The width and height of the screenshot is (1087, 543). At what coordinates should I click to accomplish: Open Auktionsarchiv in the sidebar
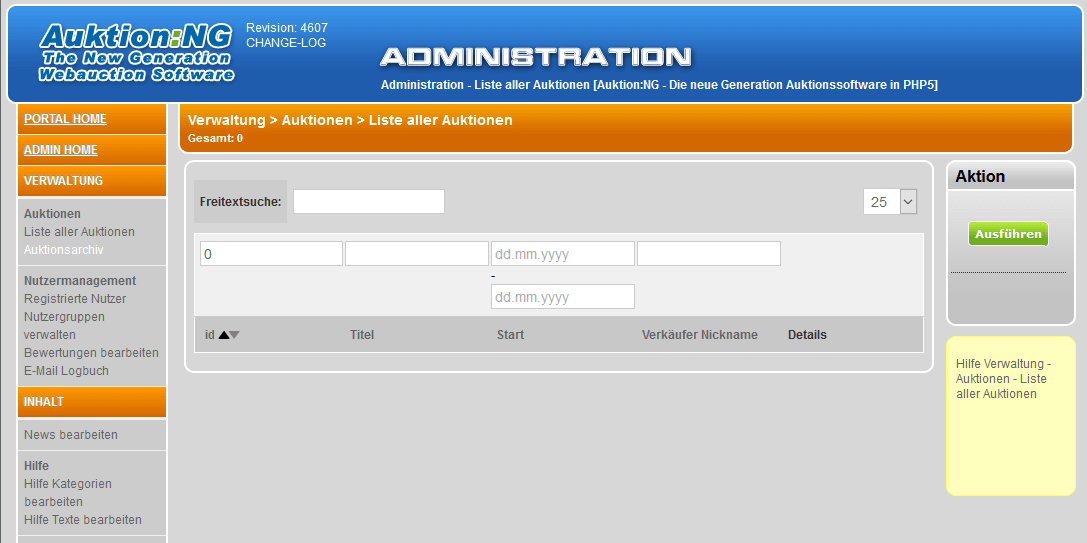coord(64,250)
